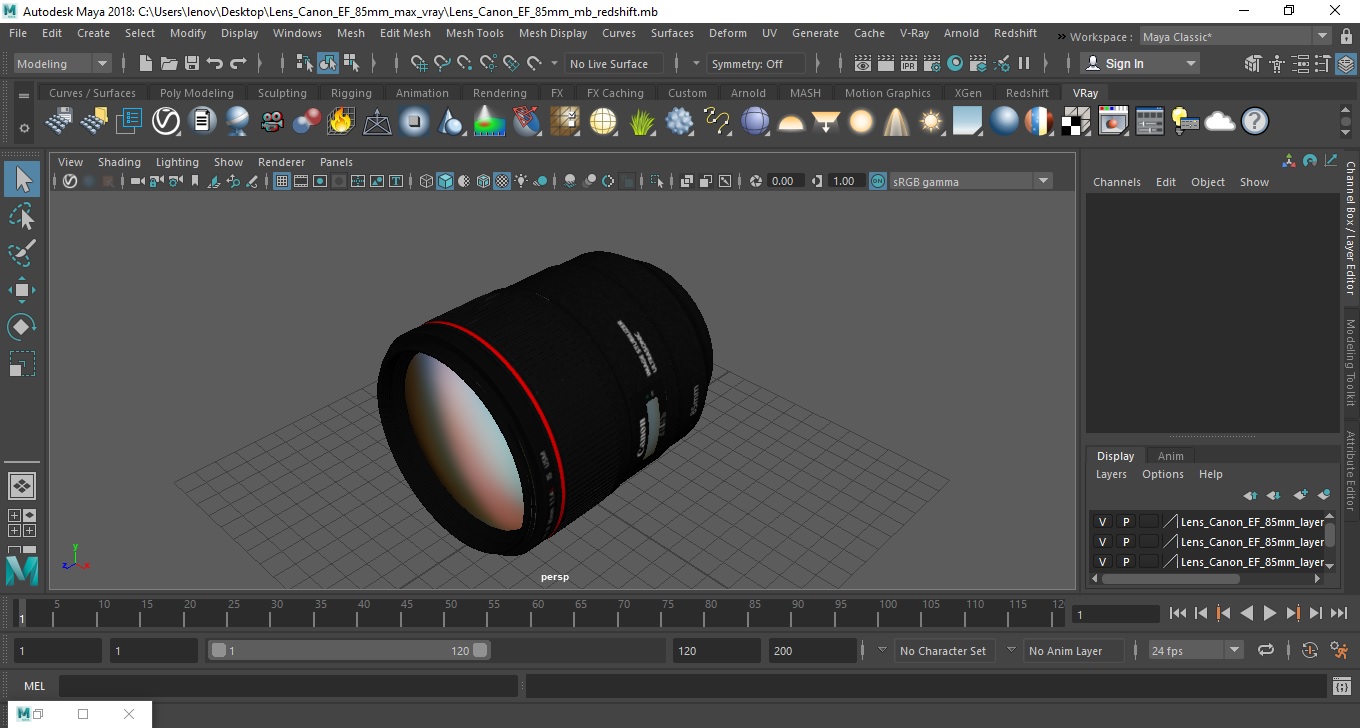Open the V-Ray frame buffer shelf icon

(1113, 122)
